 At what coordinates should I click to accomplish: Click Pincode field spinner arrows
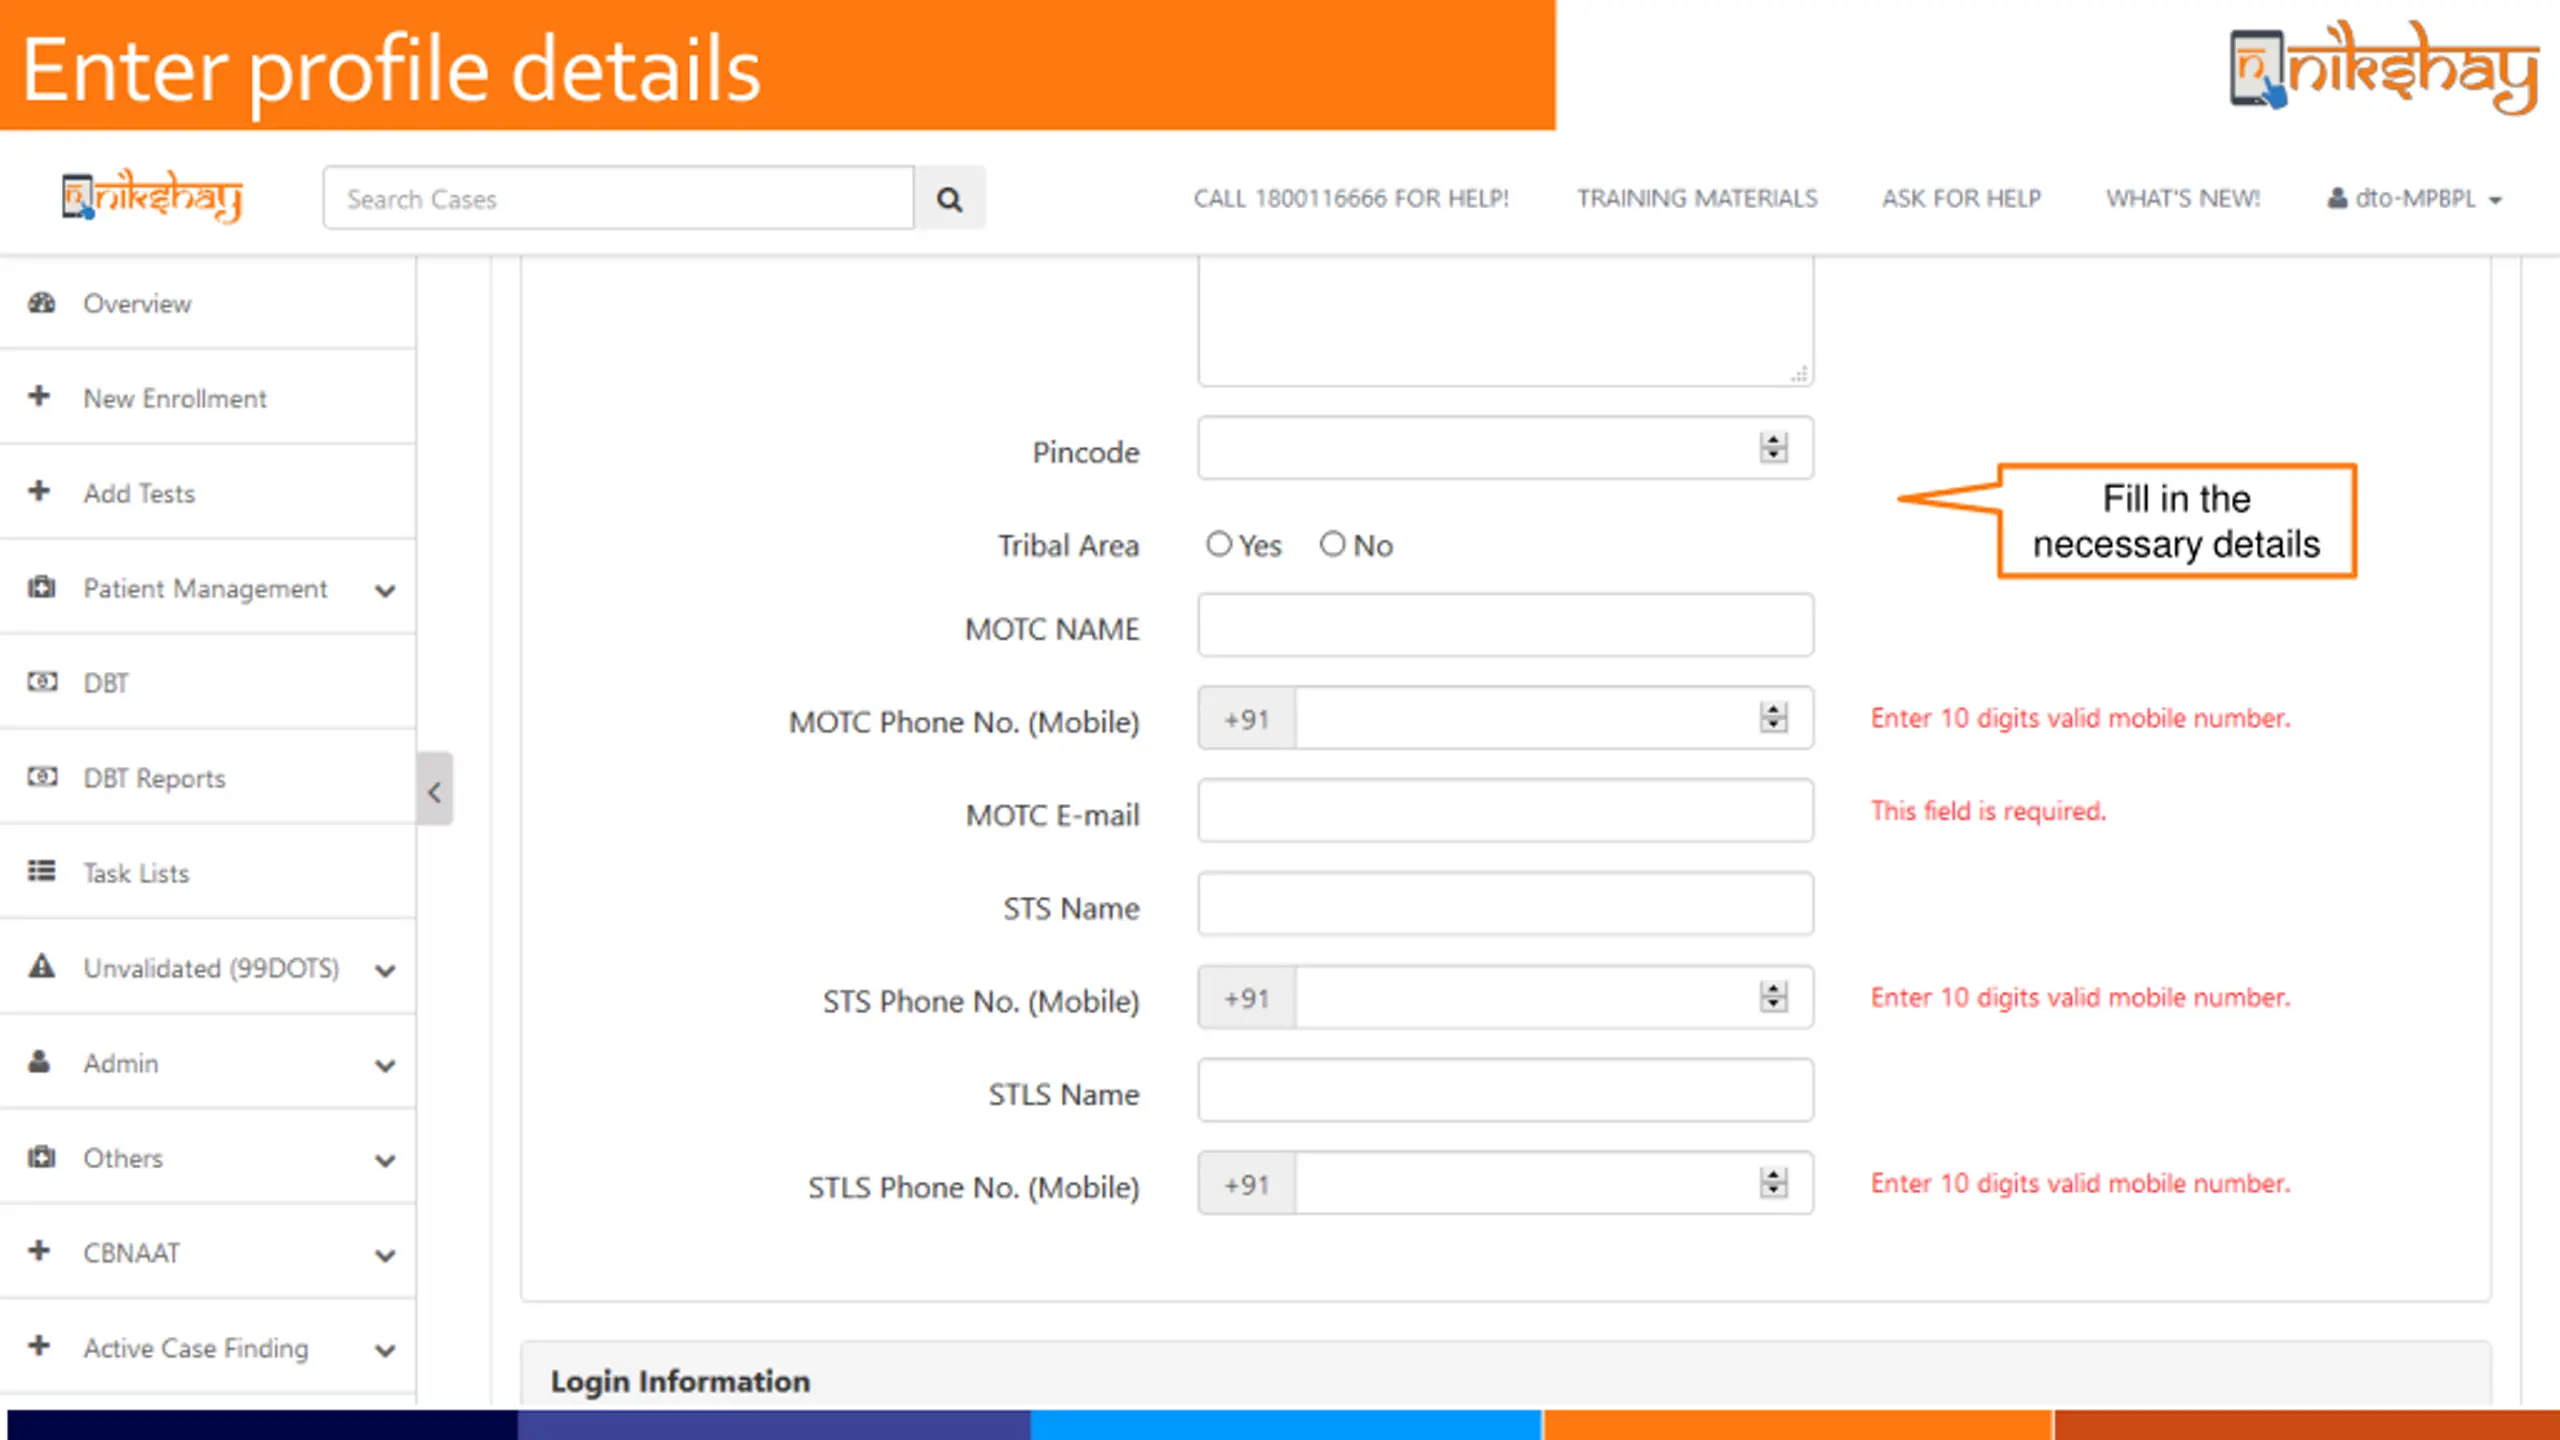pyautogui.click(x=1774, y=448)
